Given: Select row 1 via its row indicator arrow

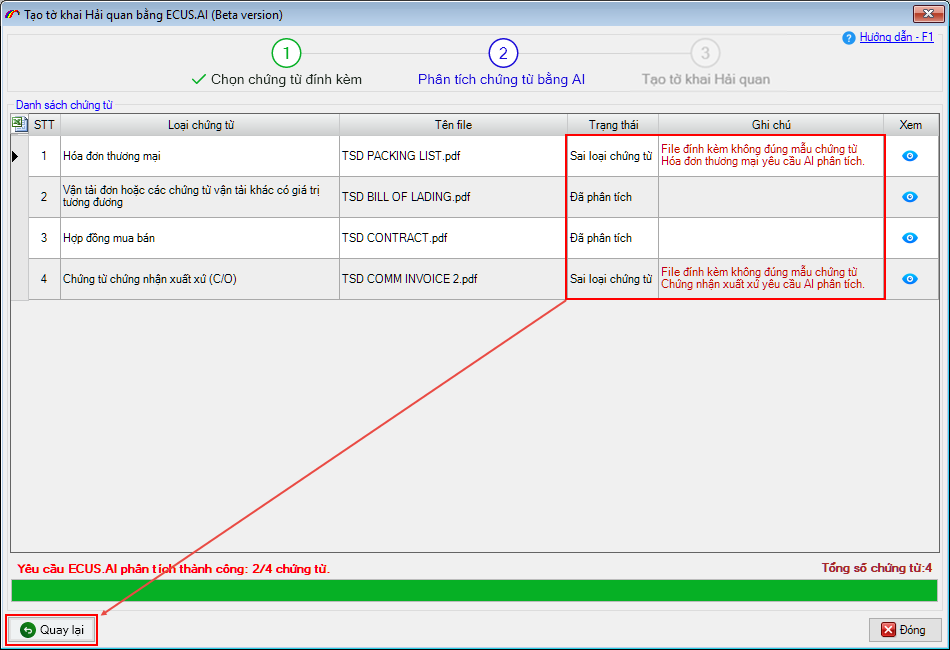Looking at the screenshot, I should (x=15, y=156).
